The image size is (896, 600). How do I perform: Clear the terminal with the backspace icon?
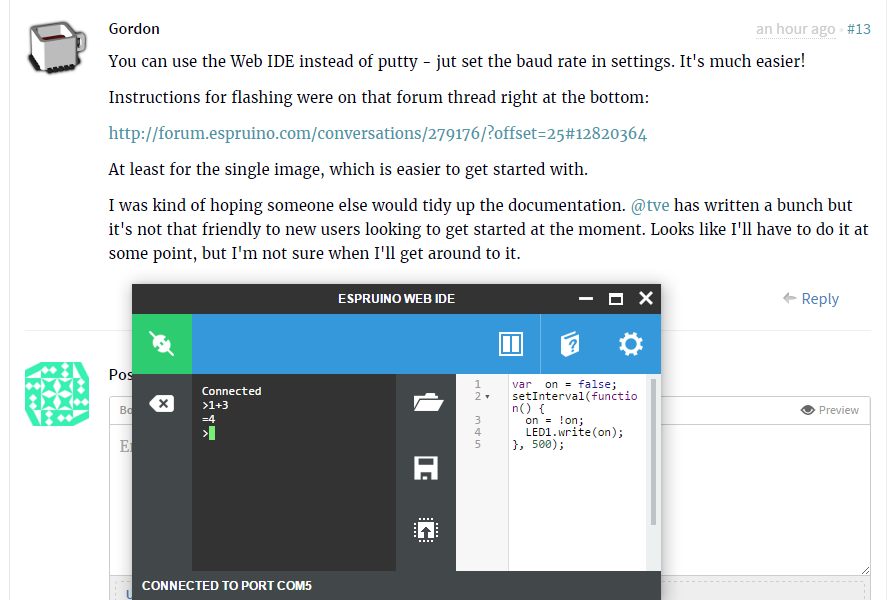(x=162, y=403)
